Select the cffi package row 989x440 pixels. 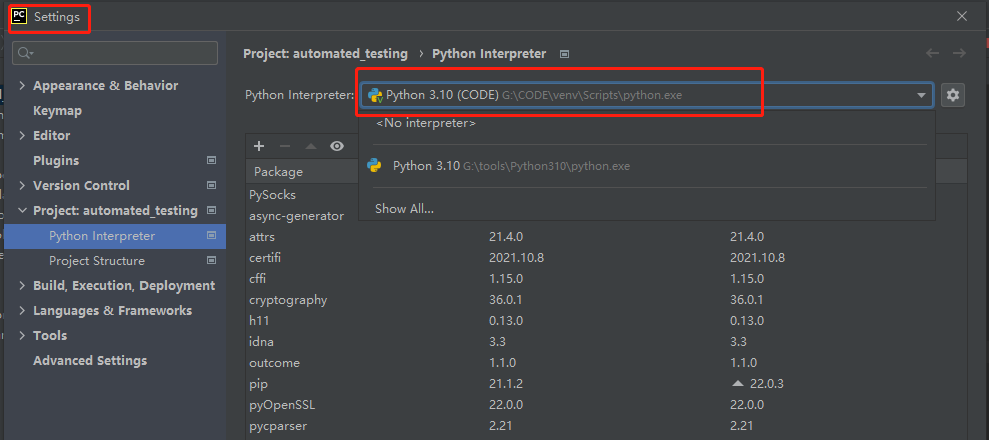click(x=606, y=279)
